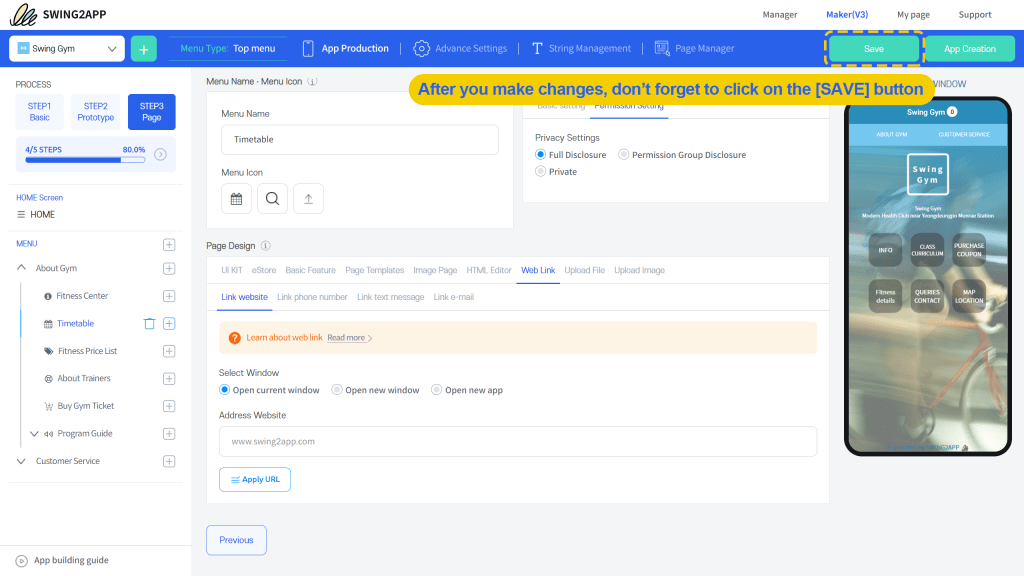The width and height of the screenshot is (1024, 576).
Task: Choose Open new window
Action: 337,390
